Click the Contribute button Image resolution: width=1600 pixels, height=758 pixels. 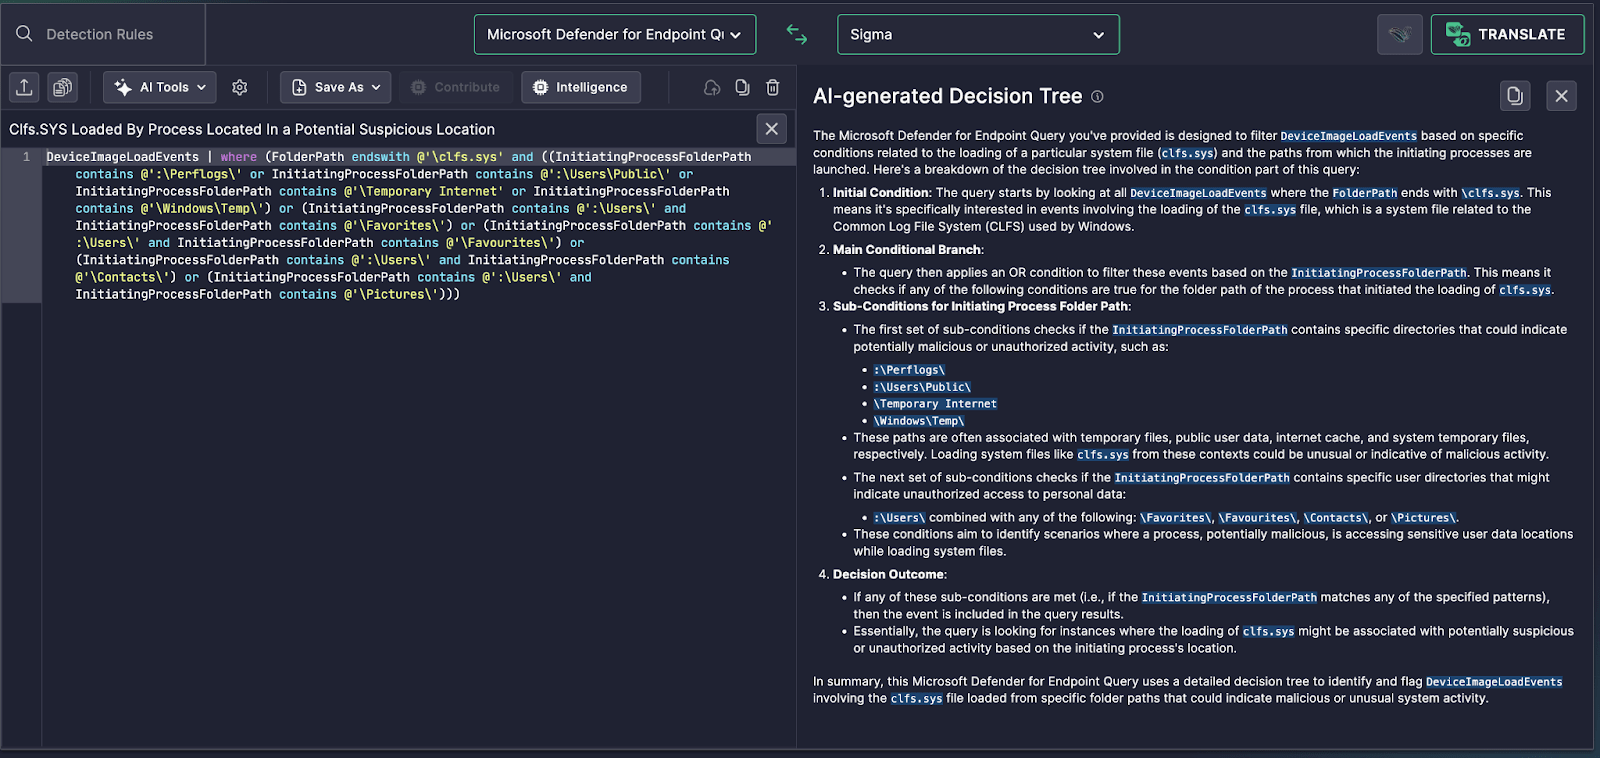pos(455,87)
